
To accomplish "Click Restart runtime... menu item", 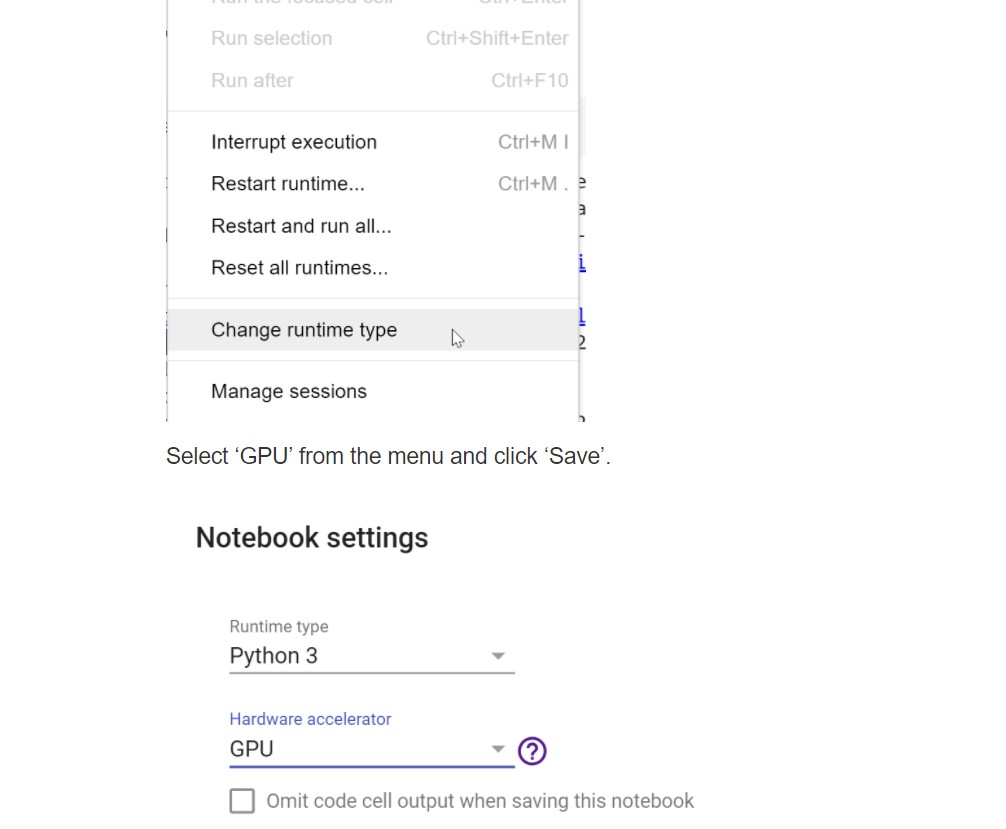I will pos(288,184).
